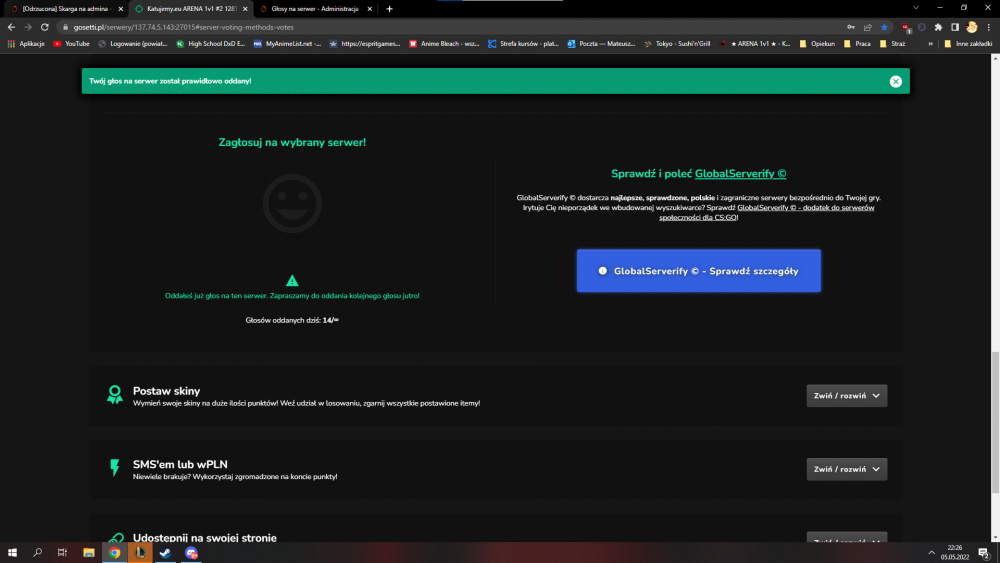Open Steam from taskbar

coord(165,553)
